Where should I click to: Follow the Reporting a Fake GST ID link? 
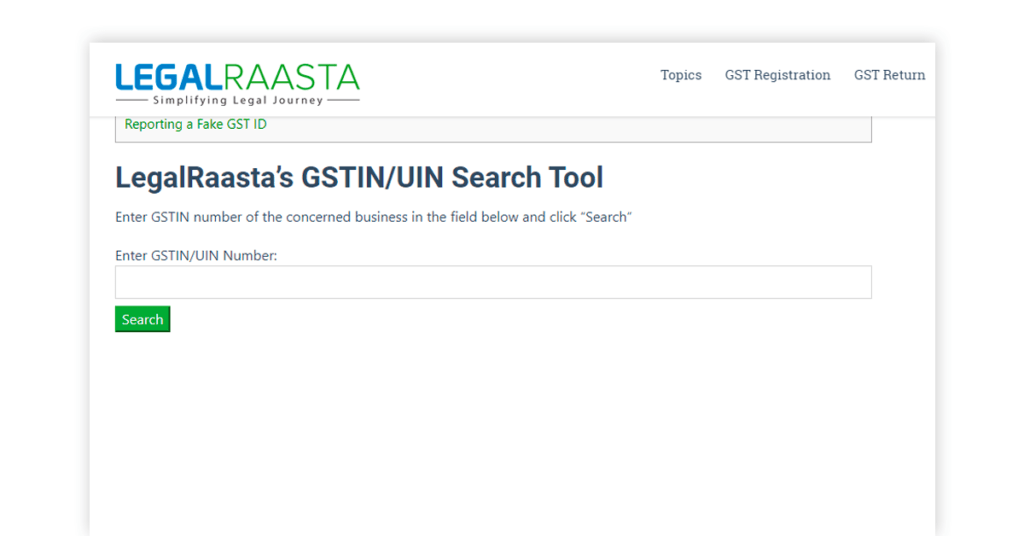click(x=195, y=124)
